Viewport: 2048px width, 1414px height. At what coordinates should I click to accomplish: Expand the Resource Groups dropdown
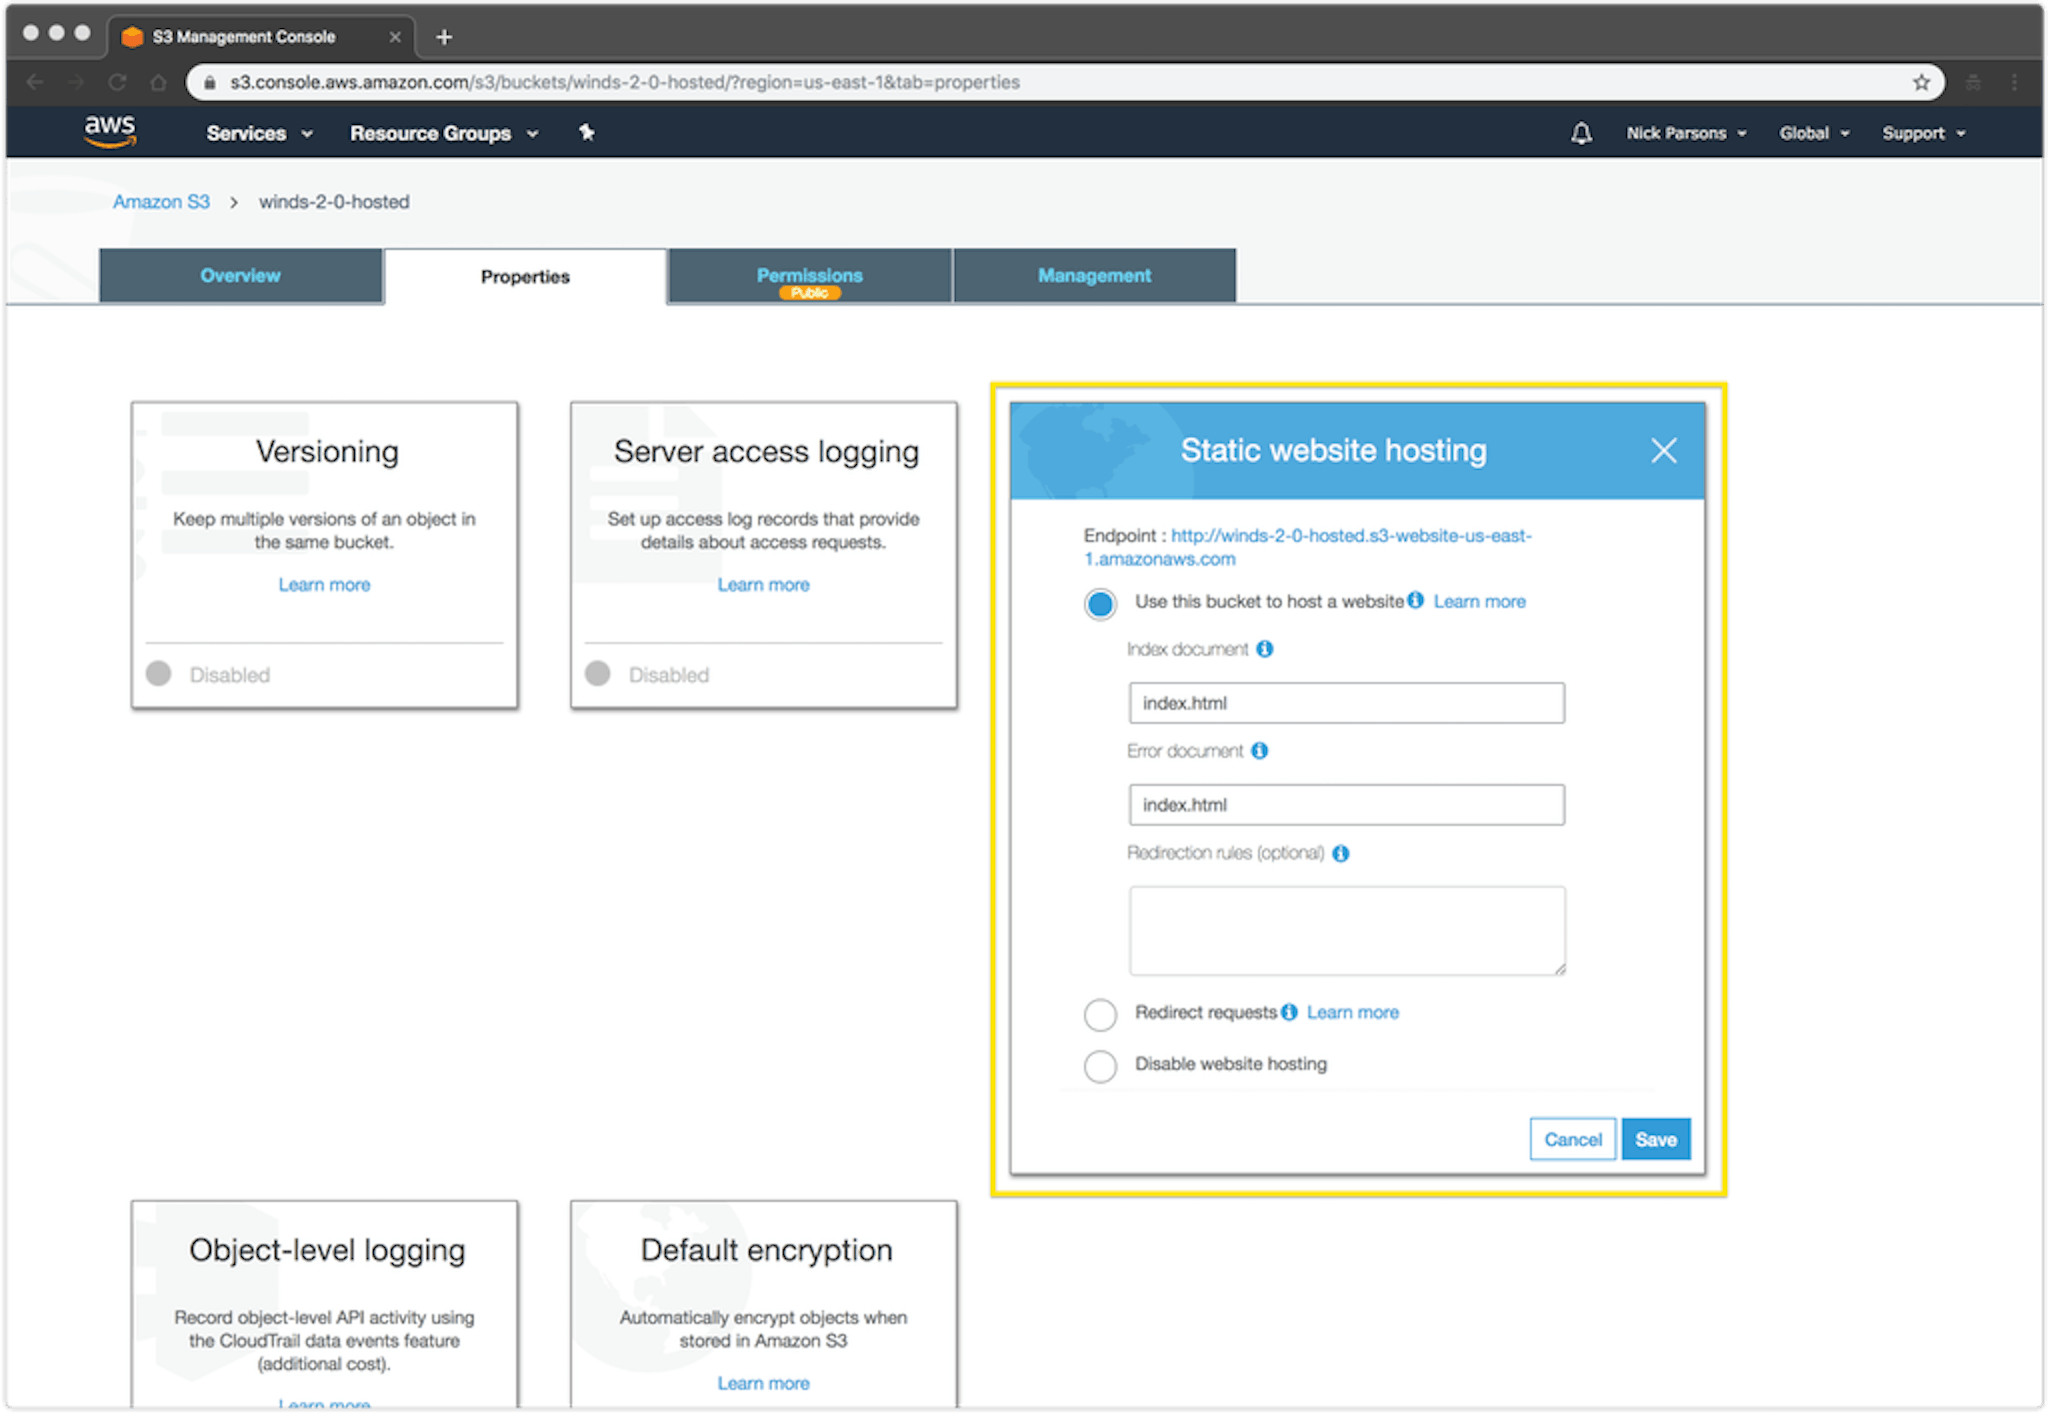pos(444,133)
